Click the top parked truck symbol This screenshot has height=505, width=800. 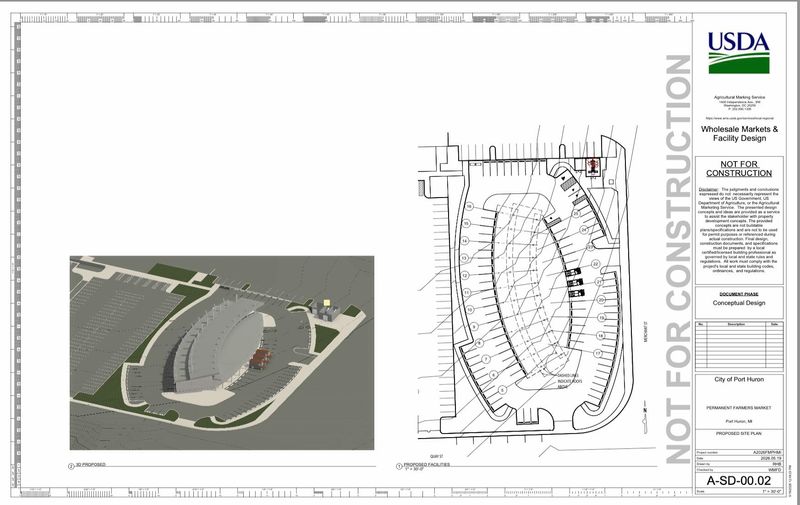coord(574,272)
